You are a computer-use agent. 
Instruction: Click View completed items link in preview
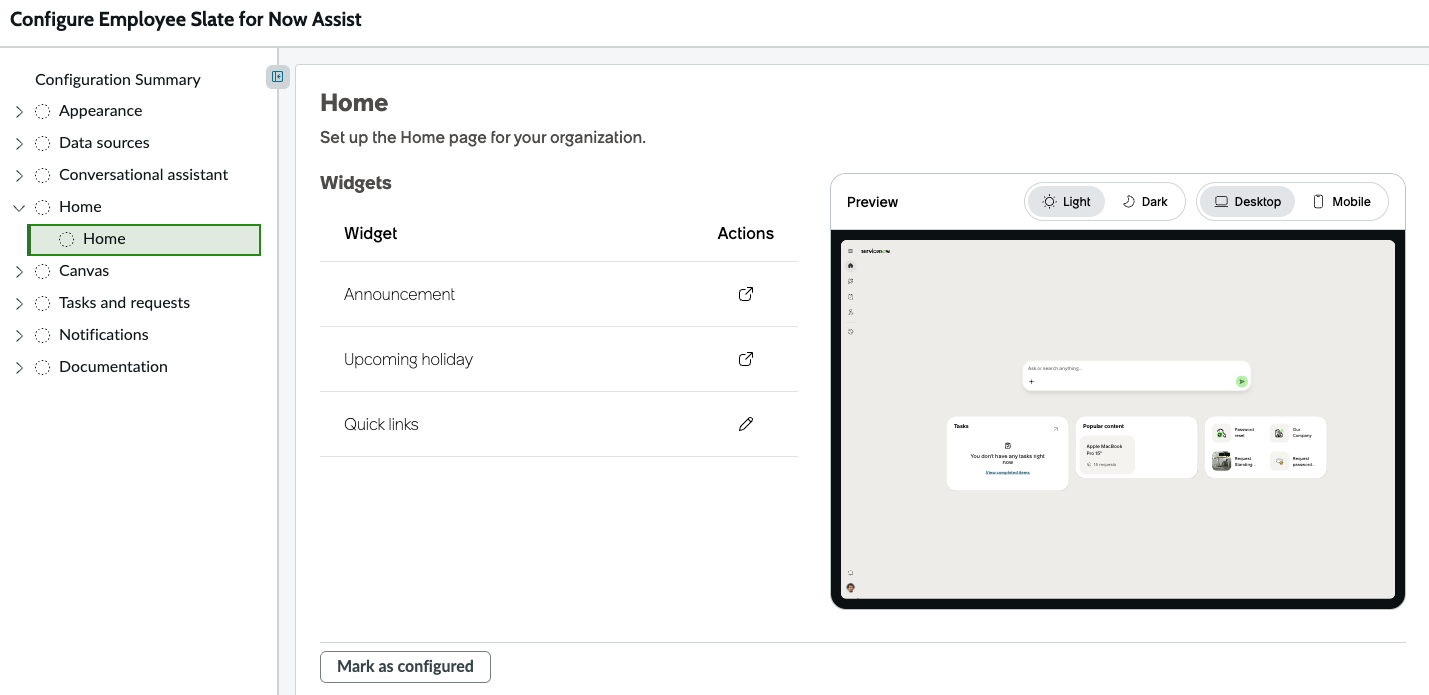click(x=1007, y=473)
